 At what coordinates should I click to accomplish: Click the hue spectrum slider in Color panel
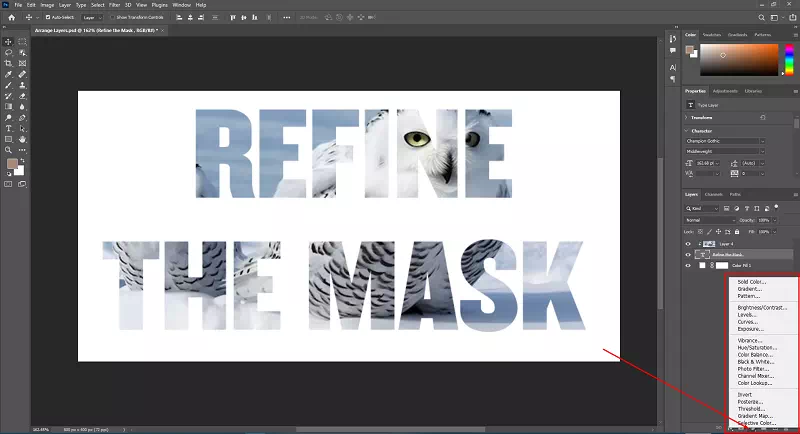[789, 60]
